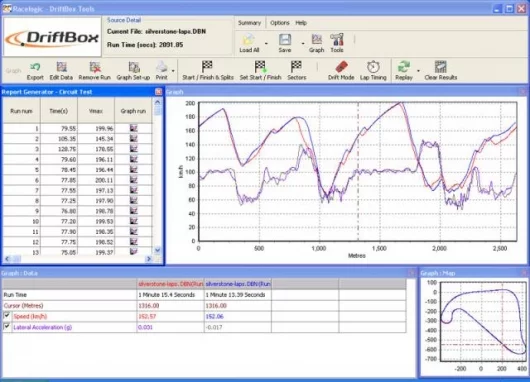Graph run 8 using its graph icon

[x=134, y=200]
